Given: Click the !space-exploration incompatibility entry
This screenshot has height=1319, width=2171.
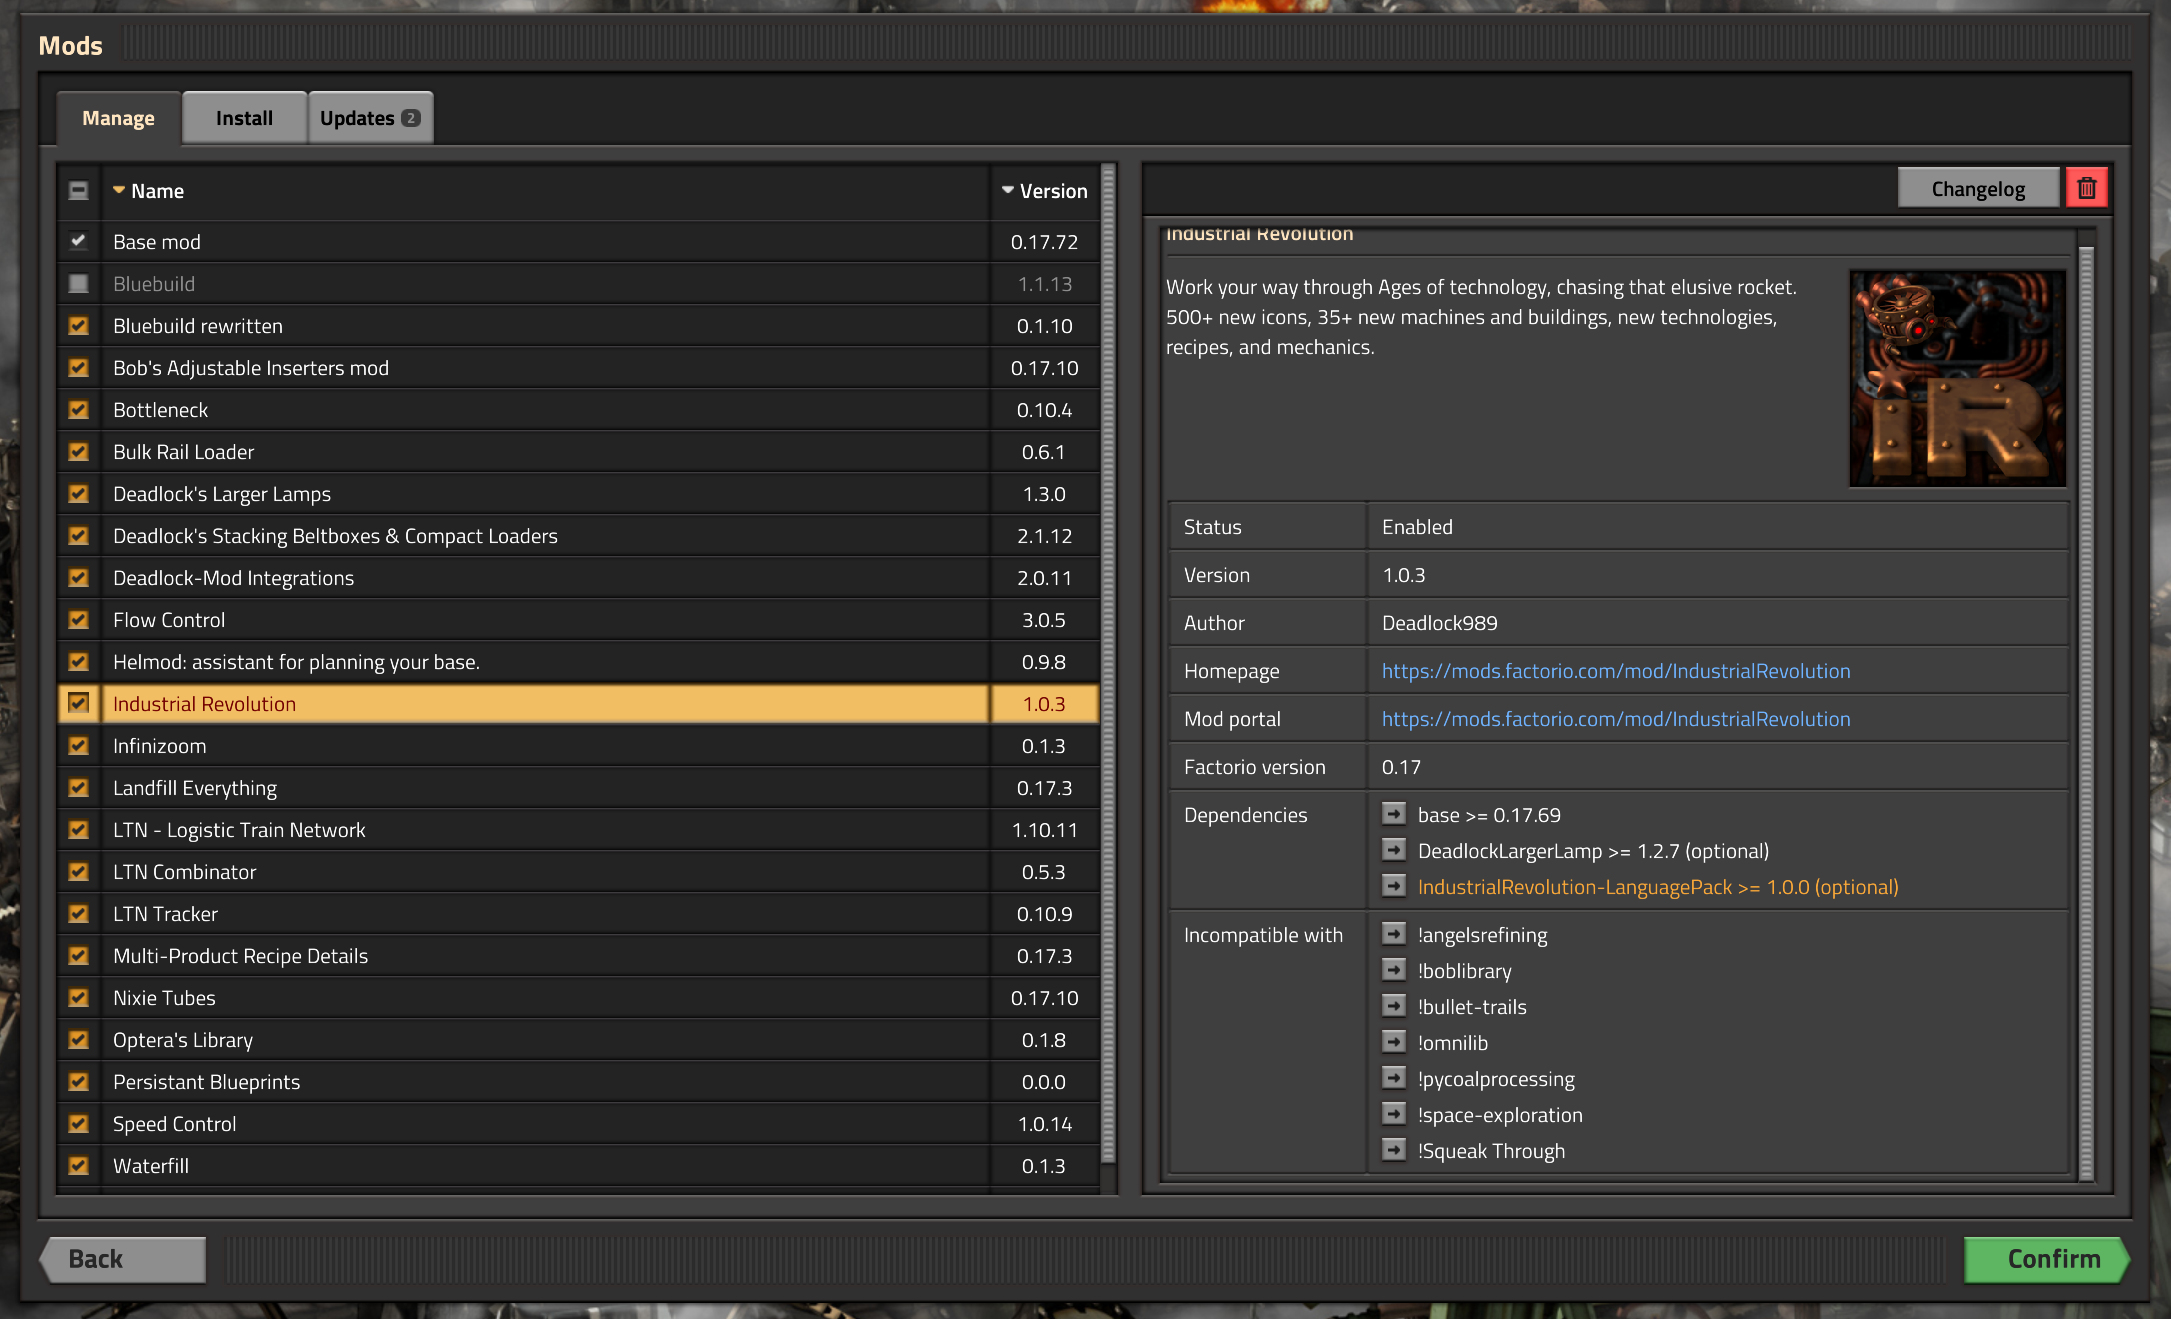Looking at the screenshot, I should (x=1500, y=1115).
